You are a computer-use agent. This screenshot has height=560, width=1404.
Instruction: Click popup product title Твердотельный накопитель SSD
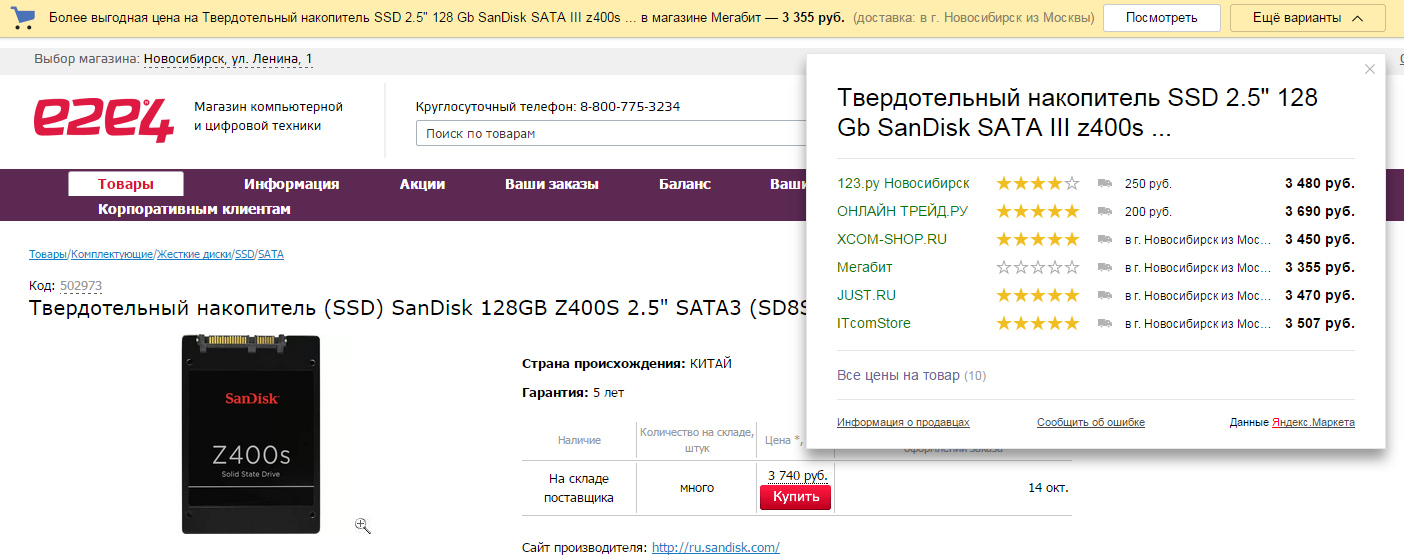click(1077, 113)
